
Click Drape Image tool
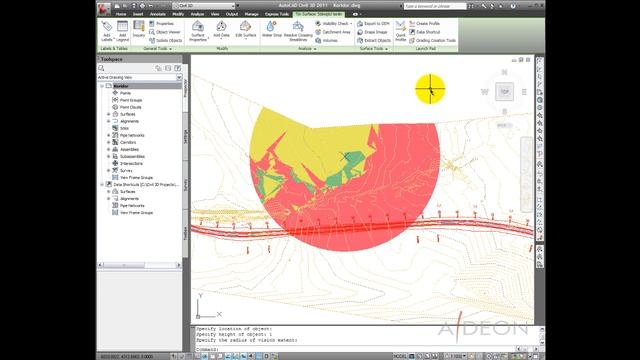coord(372,32)
